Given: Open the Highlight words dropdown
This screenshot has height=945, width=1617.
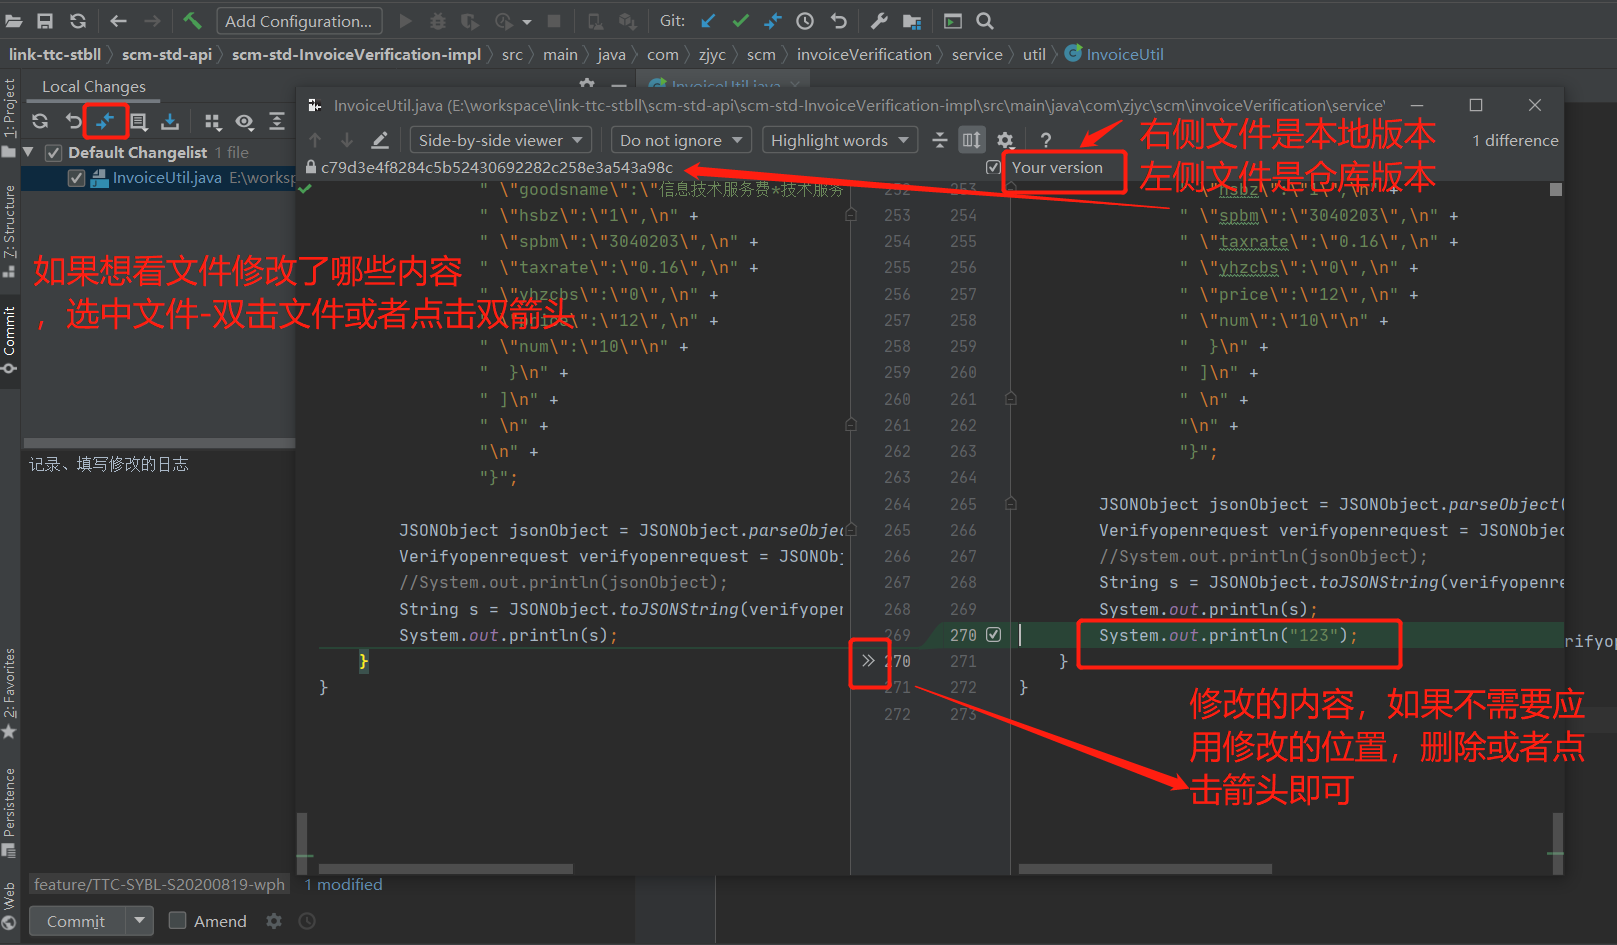Looking at the screenshot, I should [840, 140].
